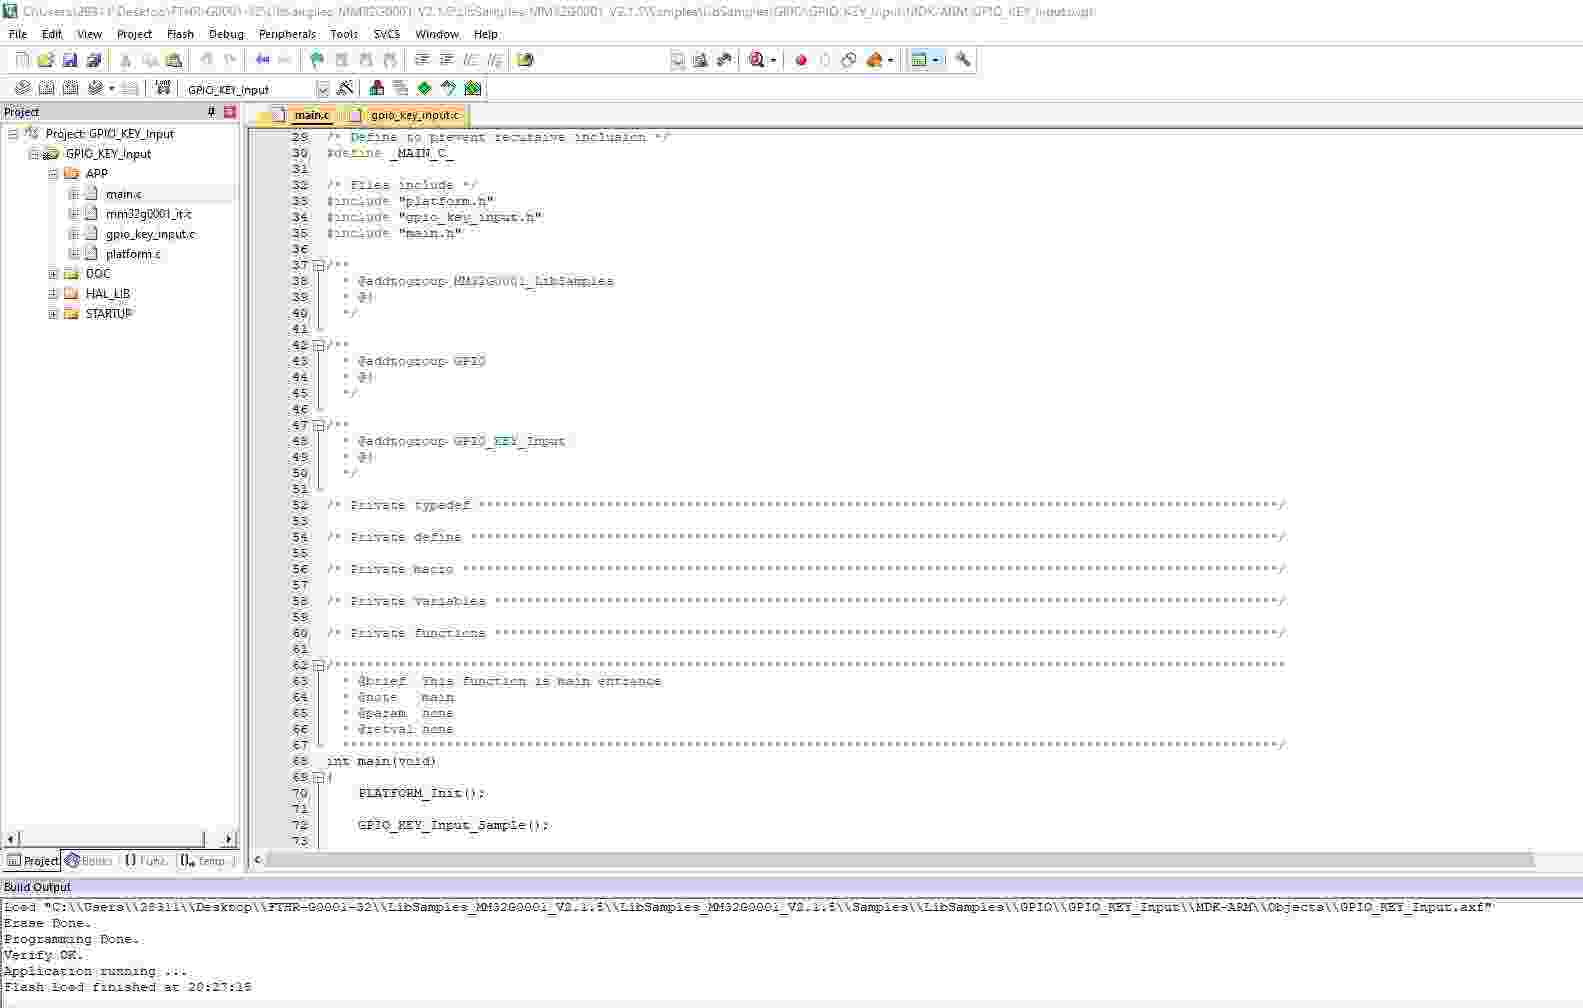Switch to the main.c editor tab

click(x=301, y=115)
